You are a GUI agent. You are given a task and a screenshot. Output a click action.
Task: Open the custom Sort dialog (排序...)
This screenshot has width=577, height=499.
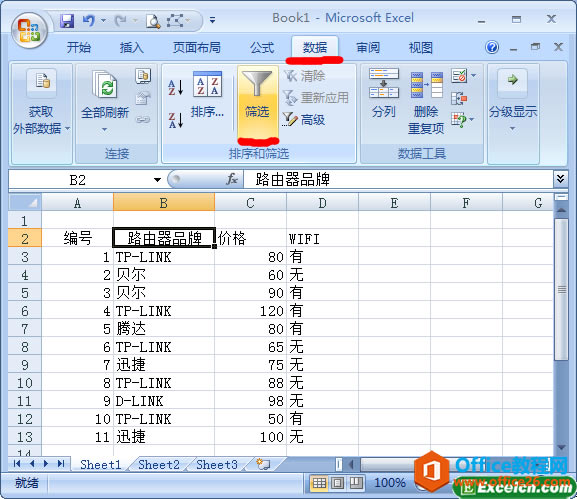coord(208,94)
